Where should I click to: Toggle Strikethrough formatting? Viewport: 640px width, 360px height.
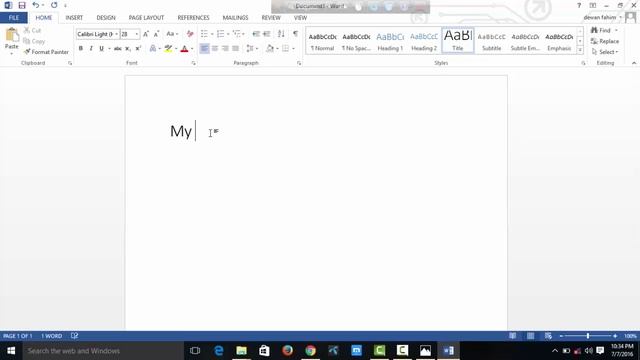(x=118, y=49)
